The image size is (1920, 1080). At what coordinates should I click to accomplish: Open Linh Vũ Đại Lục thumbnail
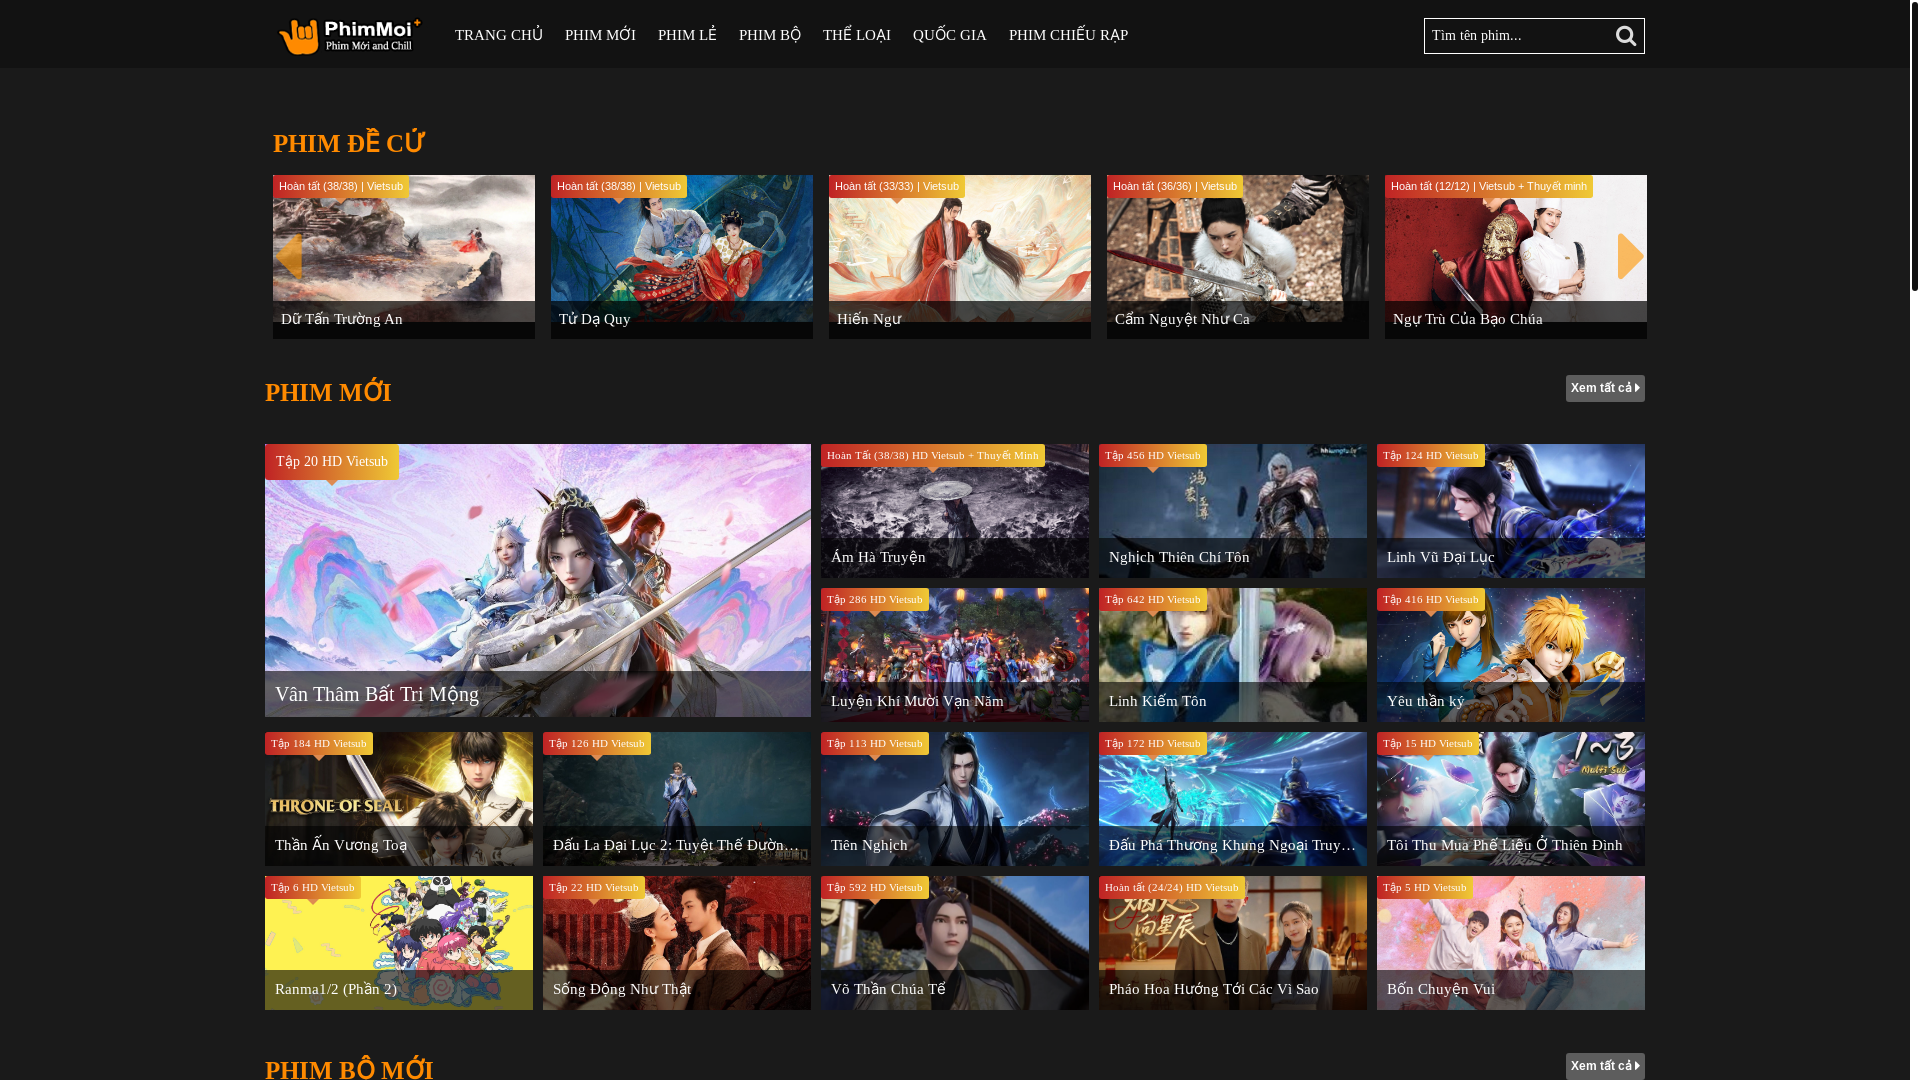pos(1511,511)
